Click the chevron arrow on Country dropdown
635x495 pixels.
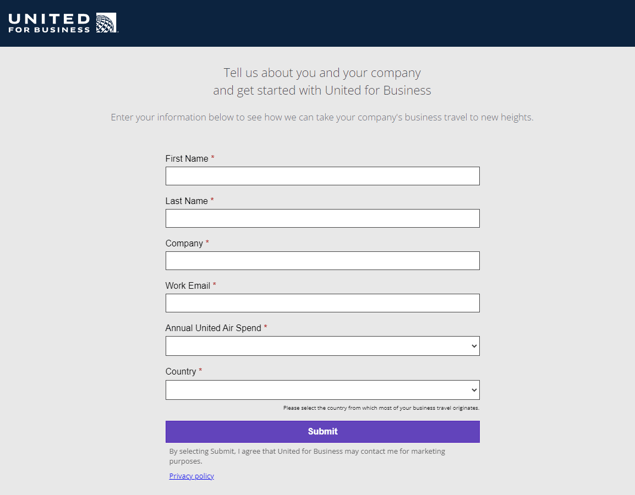pyautogui.click(x=473, y=390)
